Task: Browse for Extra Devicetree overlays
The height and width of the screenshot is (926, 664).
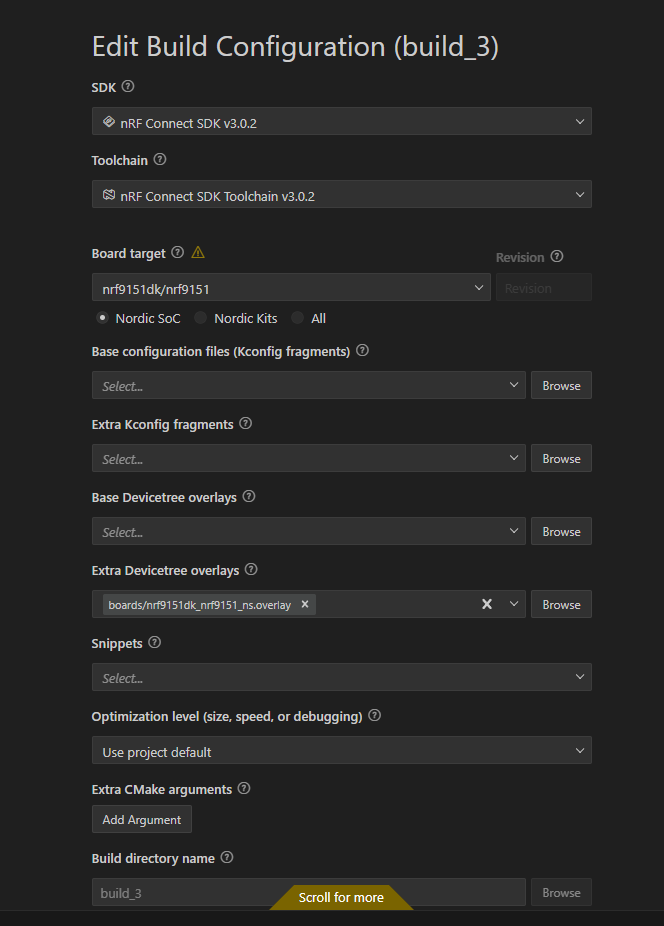Action: pos(561,604)
